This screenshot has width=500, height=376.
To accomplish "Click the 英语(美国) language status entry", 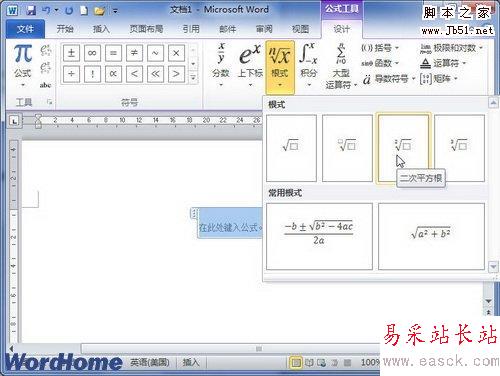I will [150, 362].
